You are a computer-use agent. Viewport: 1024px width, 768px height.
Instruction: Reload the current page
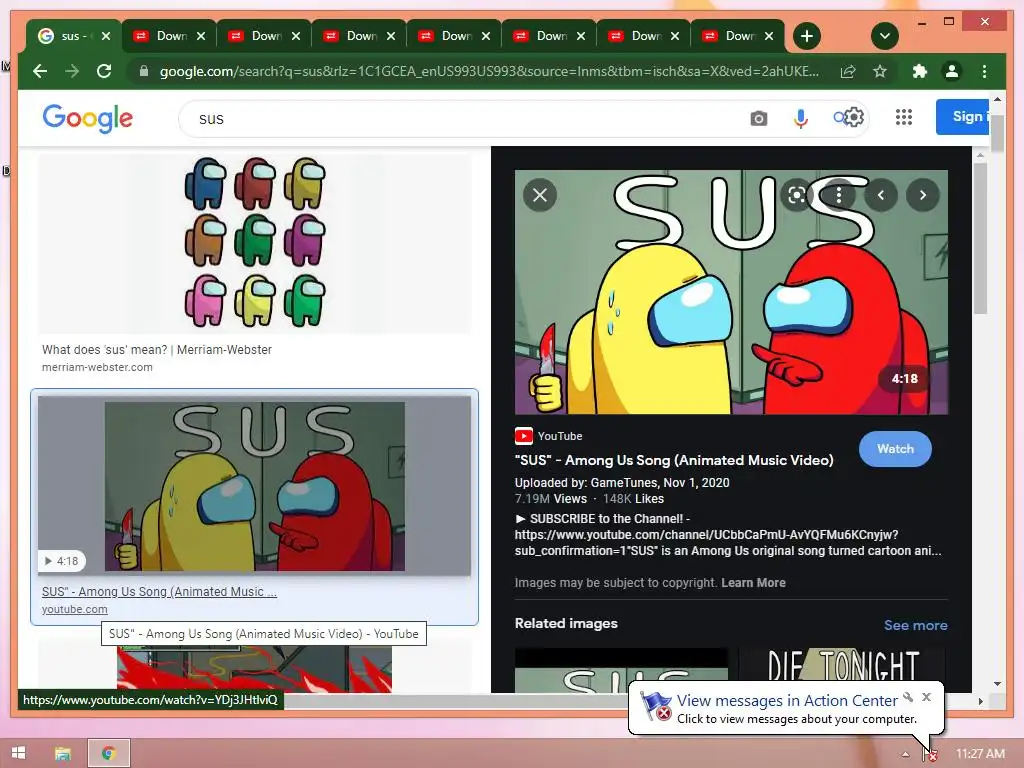(x=104, y=71)
